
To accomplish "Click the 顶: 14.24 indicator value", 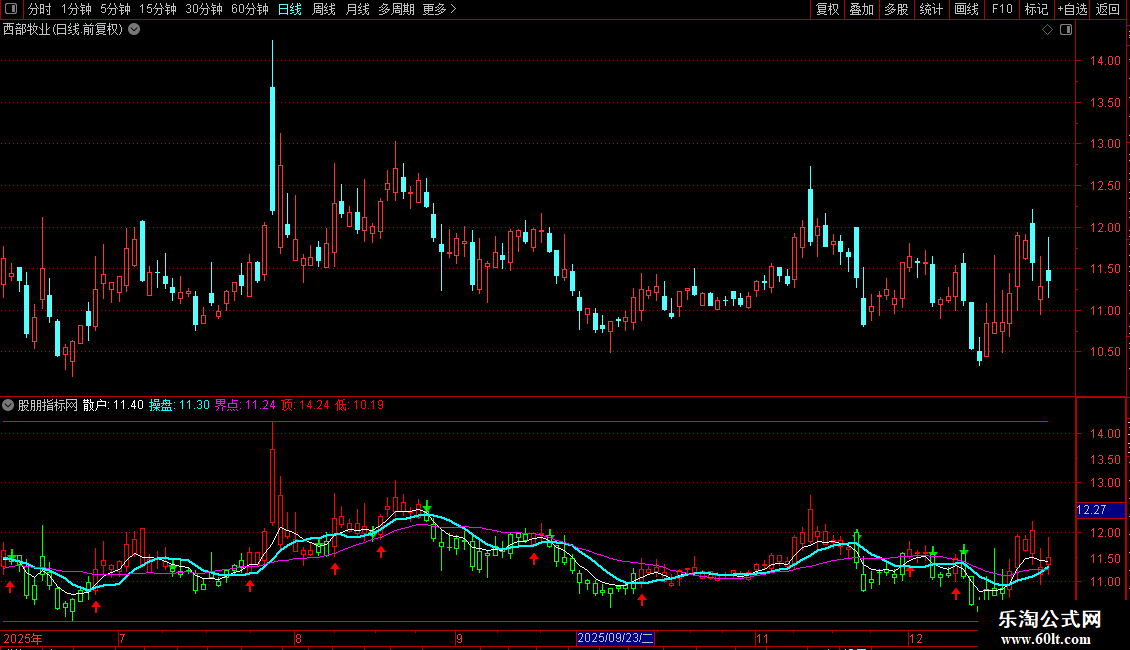I will [x=305, y=405].
